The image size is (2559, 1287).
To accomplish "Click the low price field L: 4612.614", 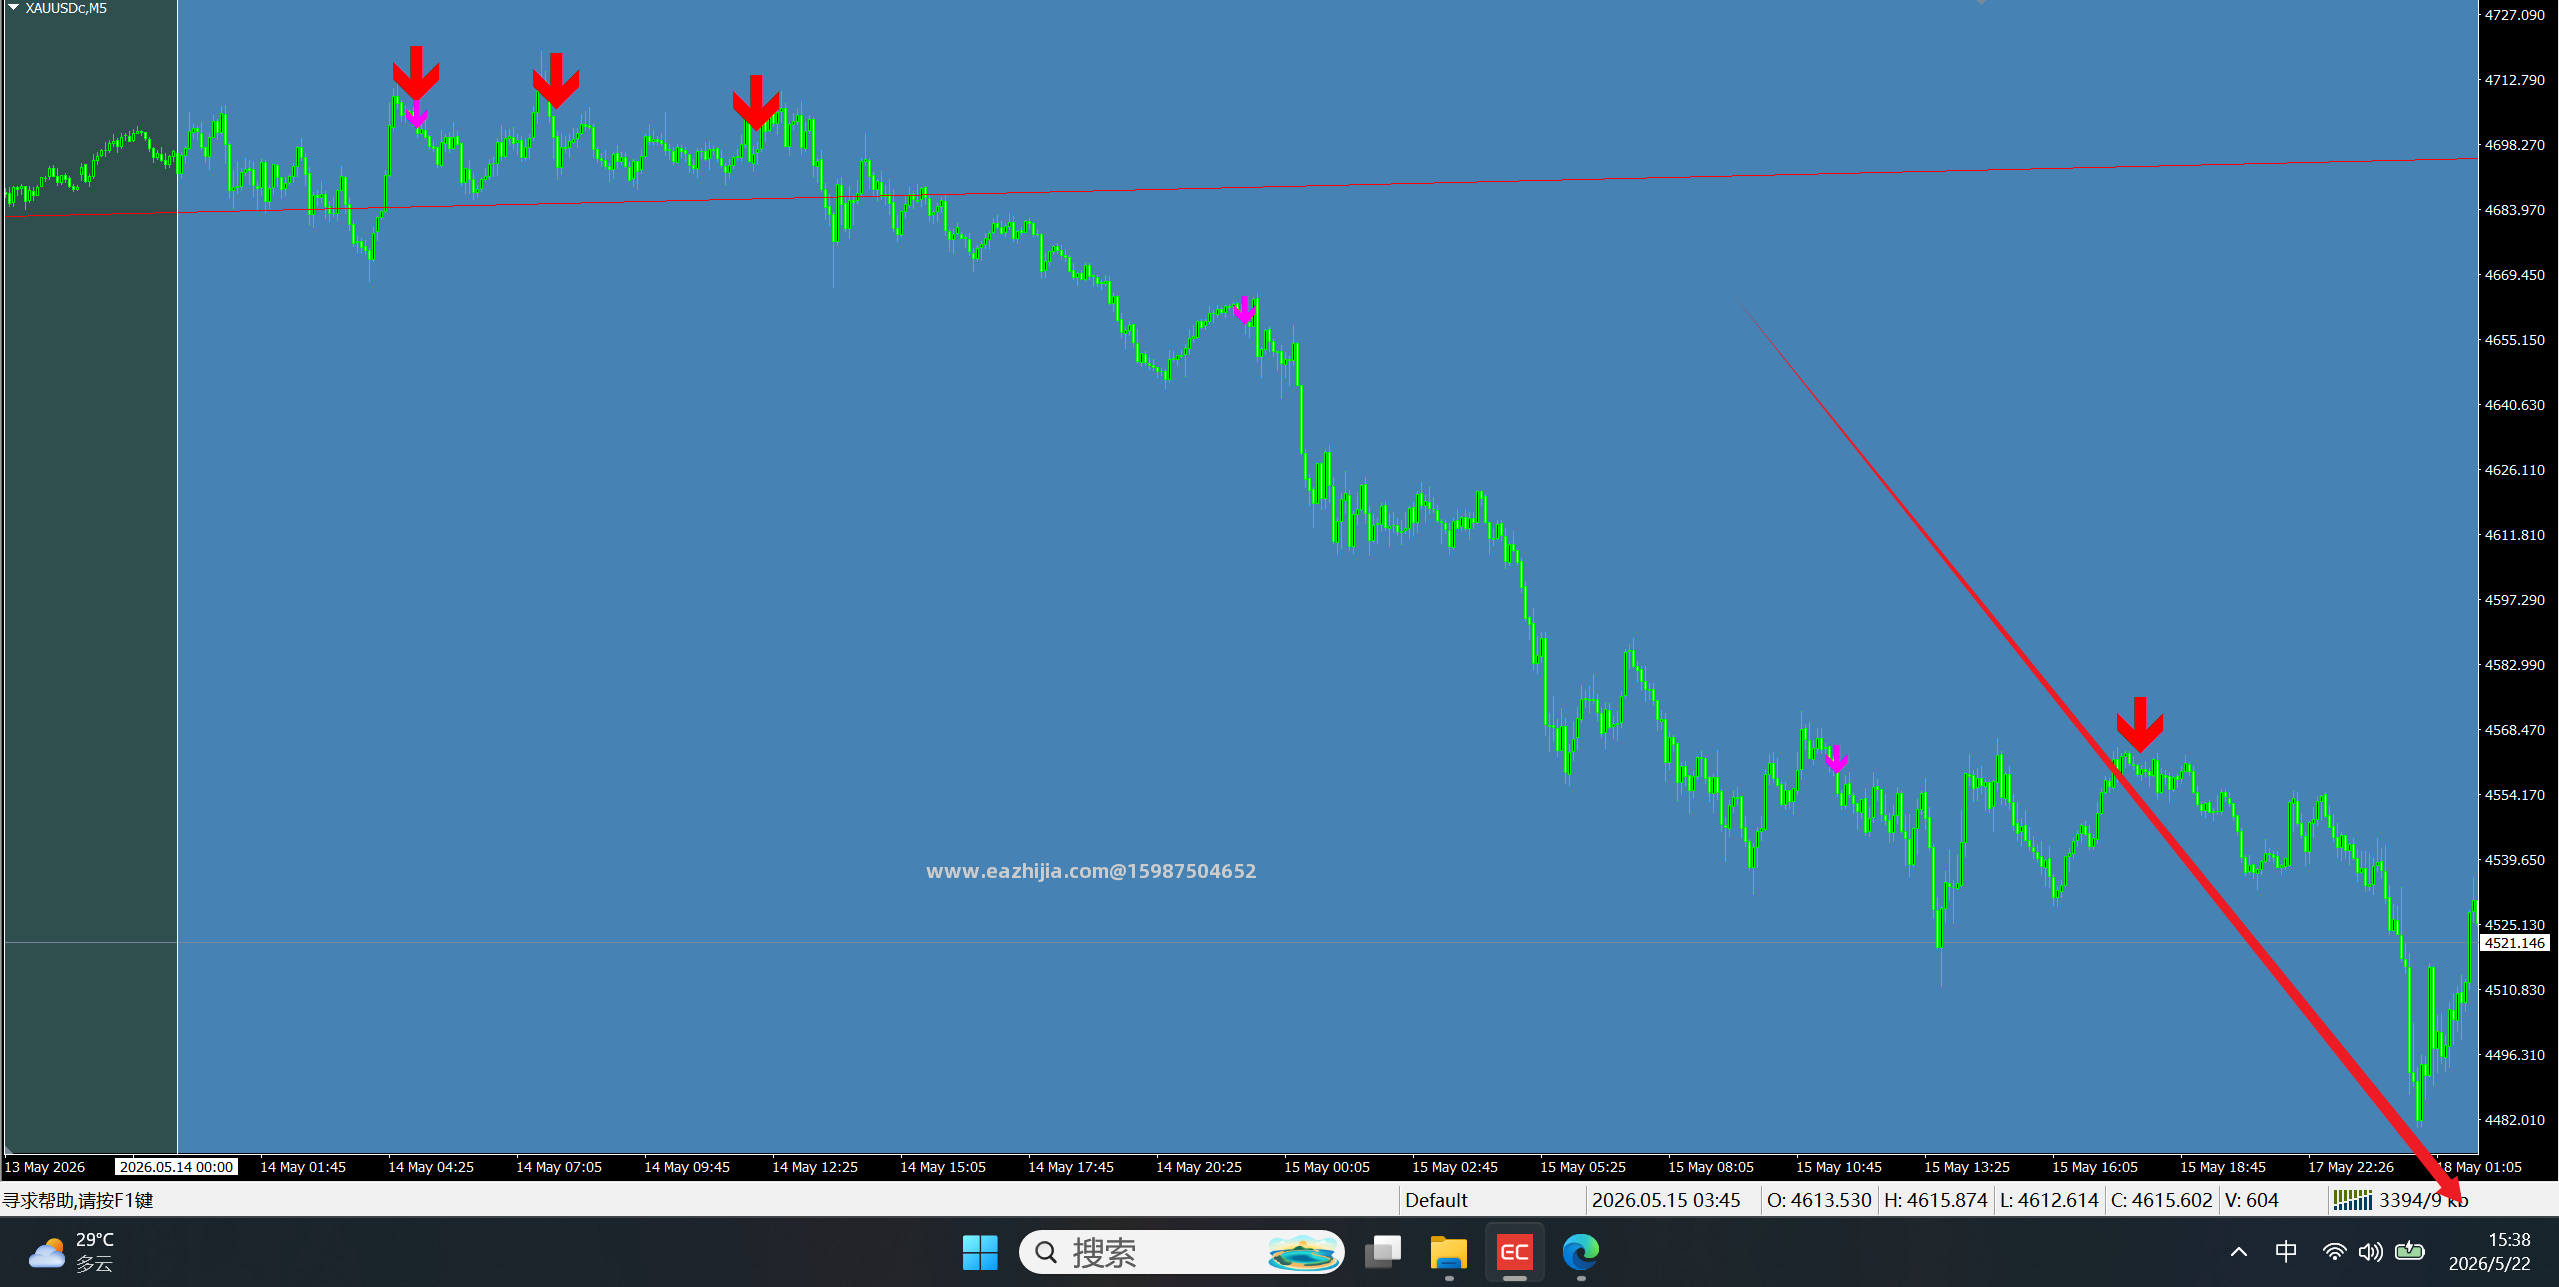I will [x=2049, y=1200].
